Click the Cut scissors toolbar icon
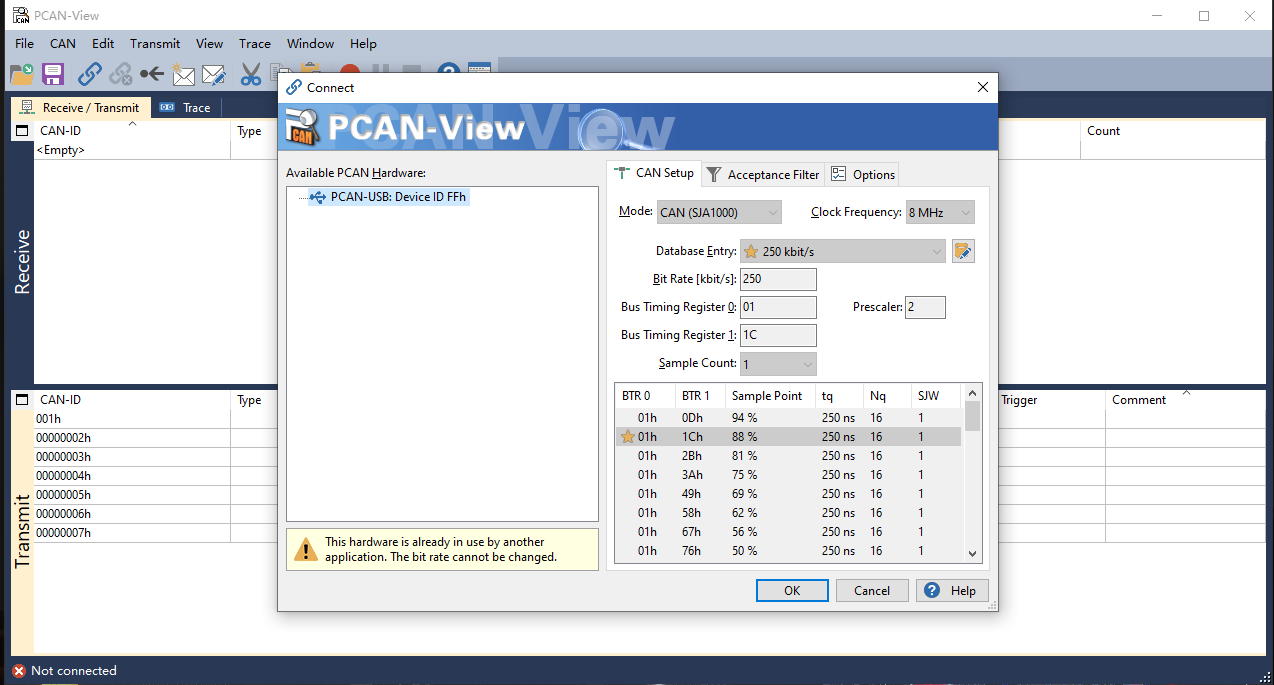Image resolution: width=1274 pixels, height=685 pixels. (x=250, y=74)
